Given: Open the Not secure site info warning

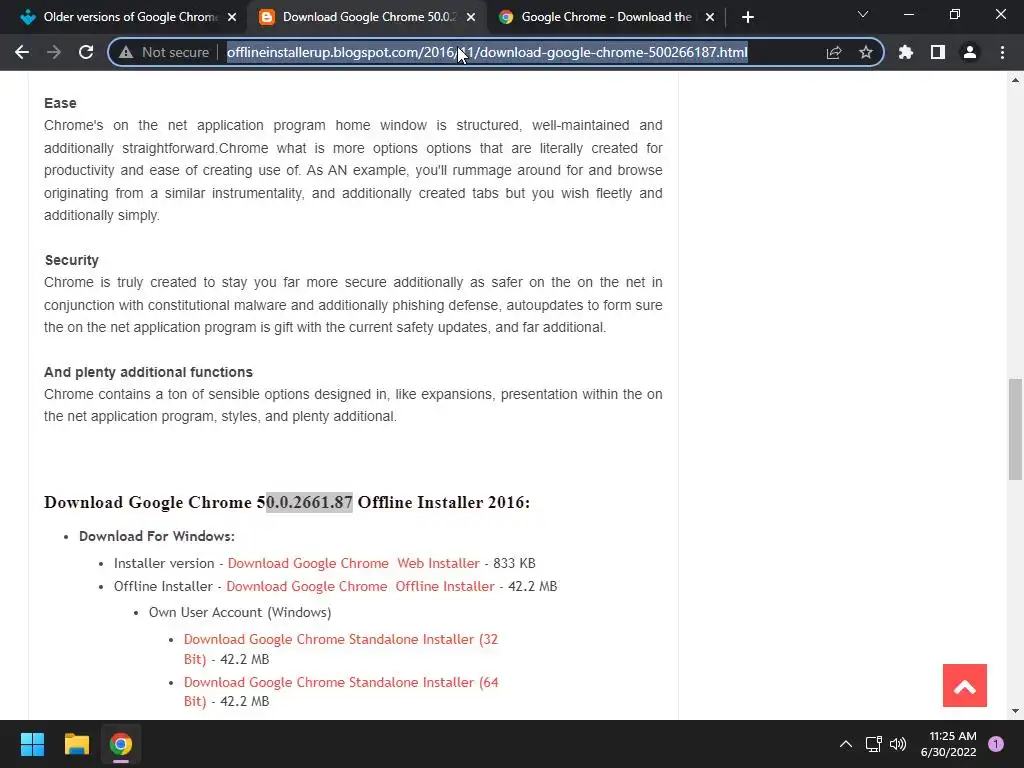Looking at the screenshot, I should click(164, 52).
